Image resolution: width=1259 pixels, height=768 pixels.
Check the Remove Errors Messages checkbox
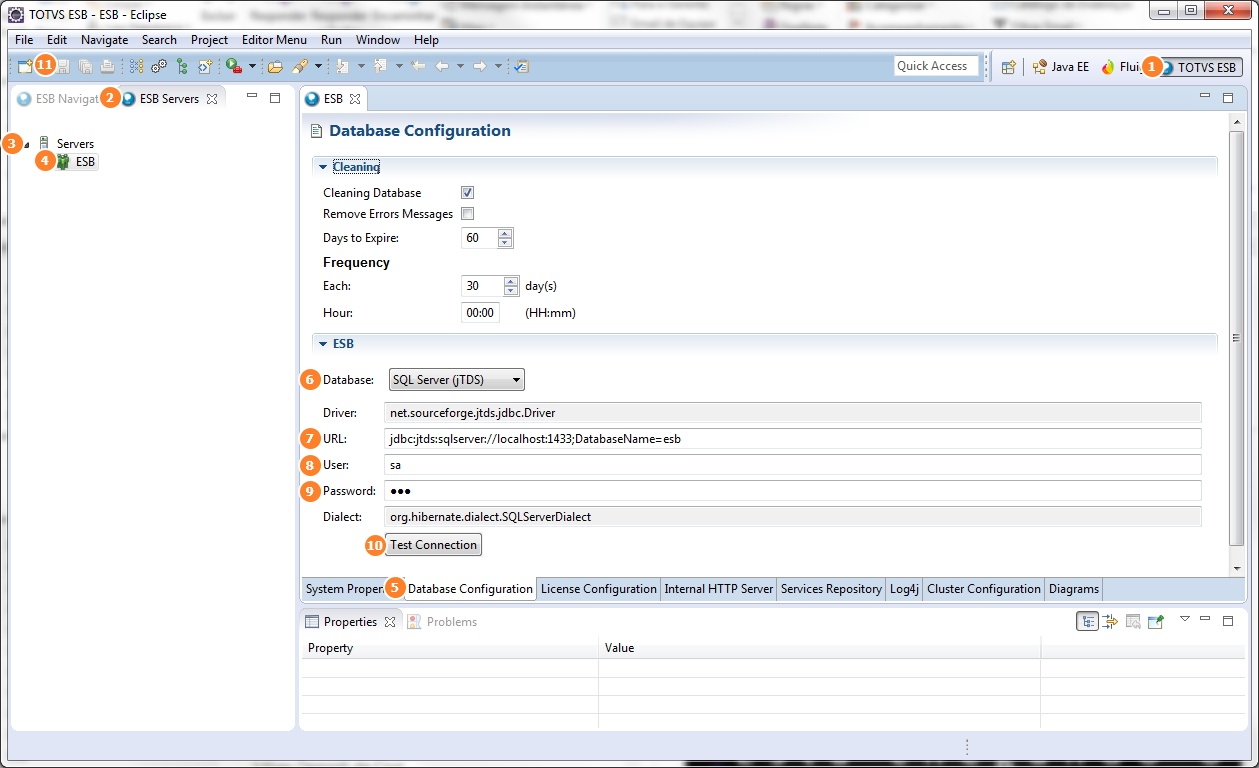point(467,214)
